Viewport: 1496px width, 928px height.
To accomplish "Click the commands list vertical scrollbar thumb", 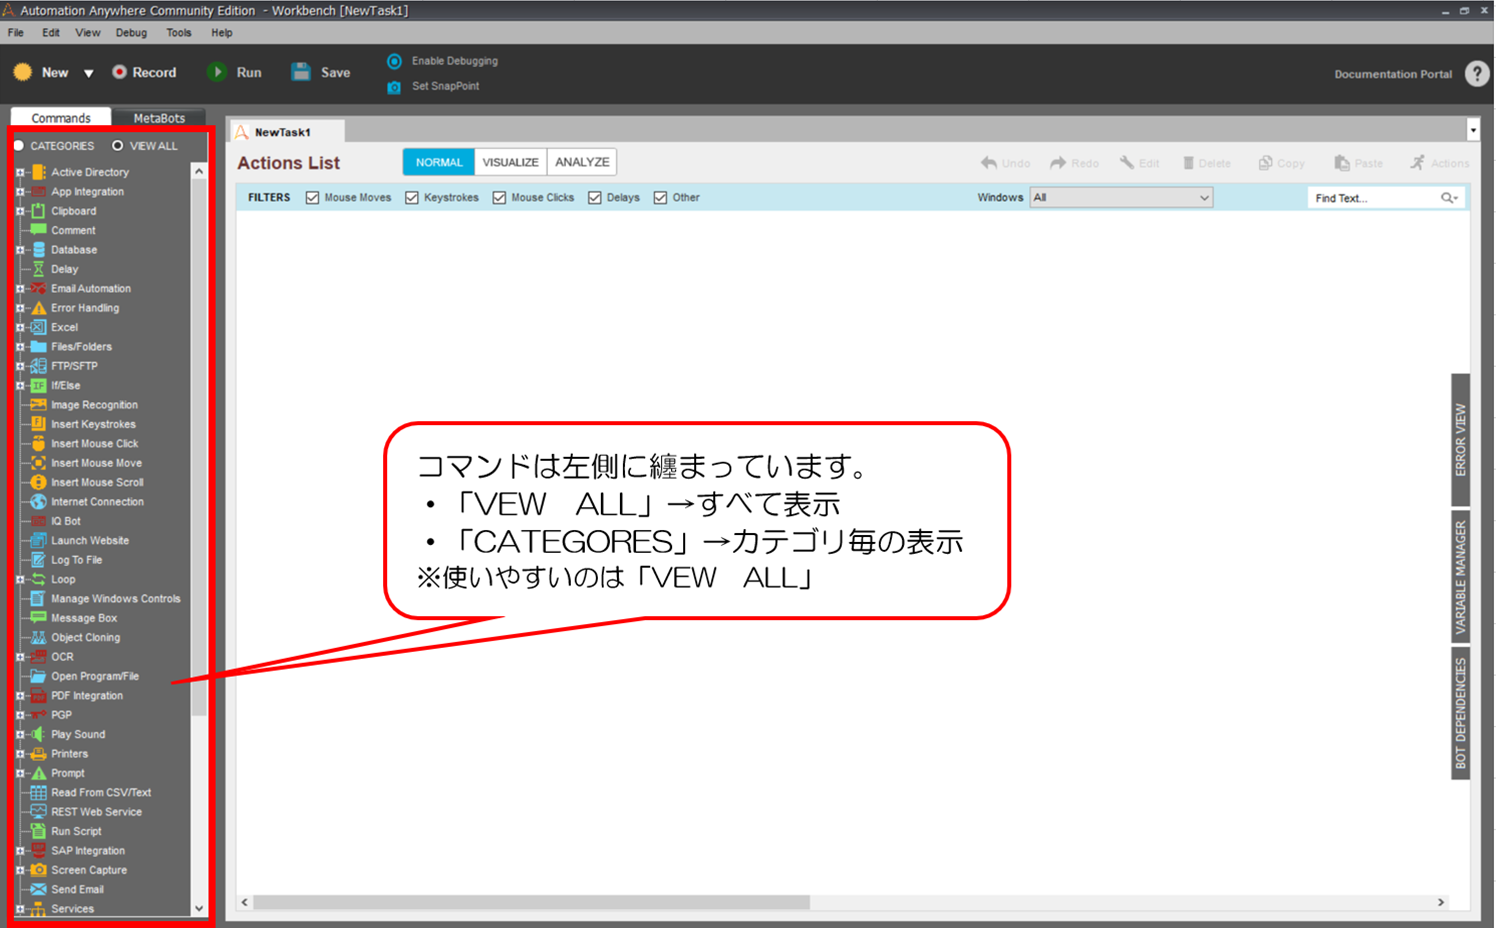I will [199, 448].
